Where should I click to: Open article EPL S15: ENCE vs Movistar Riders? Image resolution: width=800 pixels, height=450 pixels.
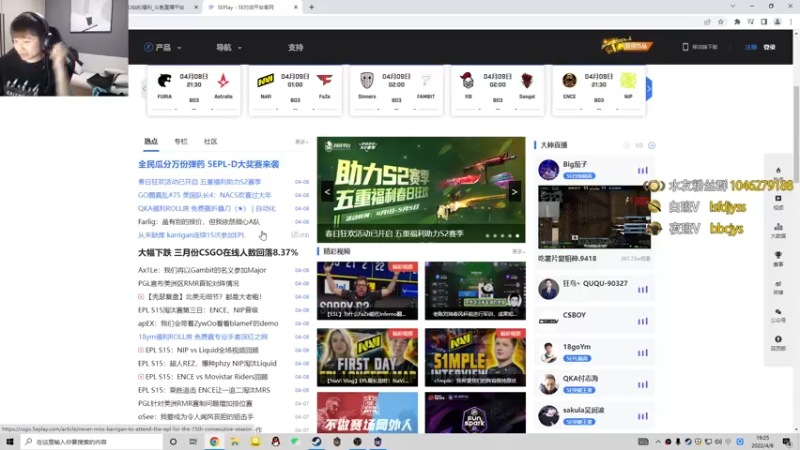206,377
